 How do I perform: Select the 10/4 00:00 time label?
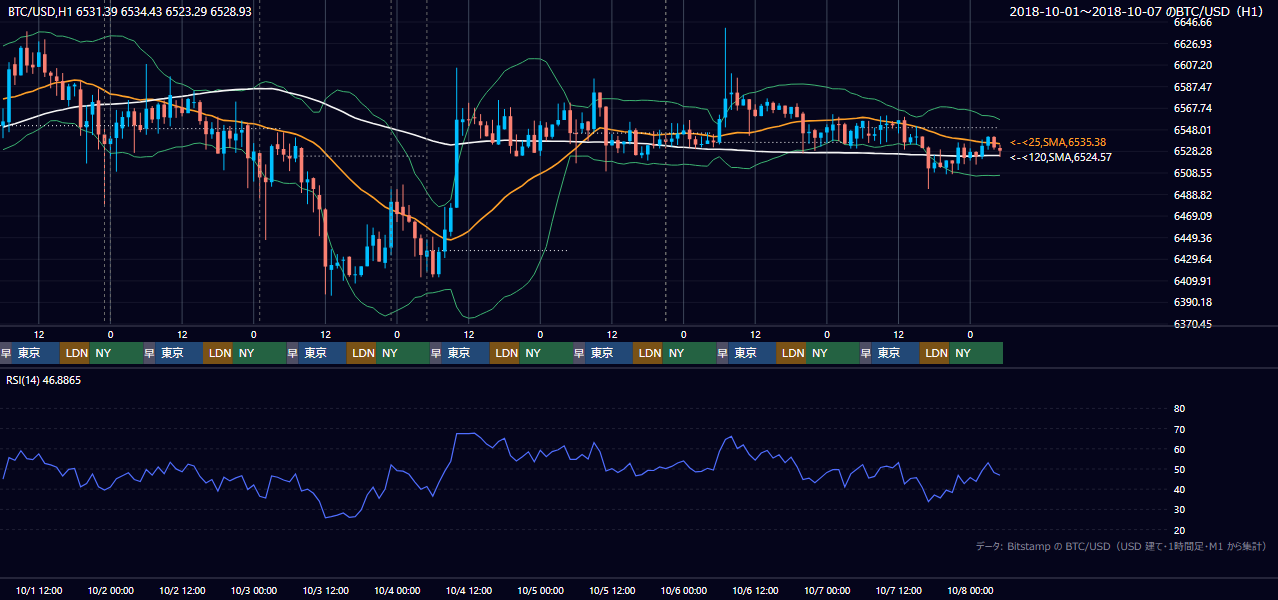(x=397, y=590)
